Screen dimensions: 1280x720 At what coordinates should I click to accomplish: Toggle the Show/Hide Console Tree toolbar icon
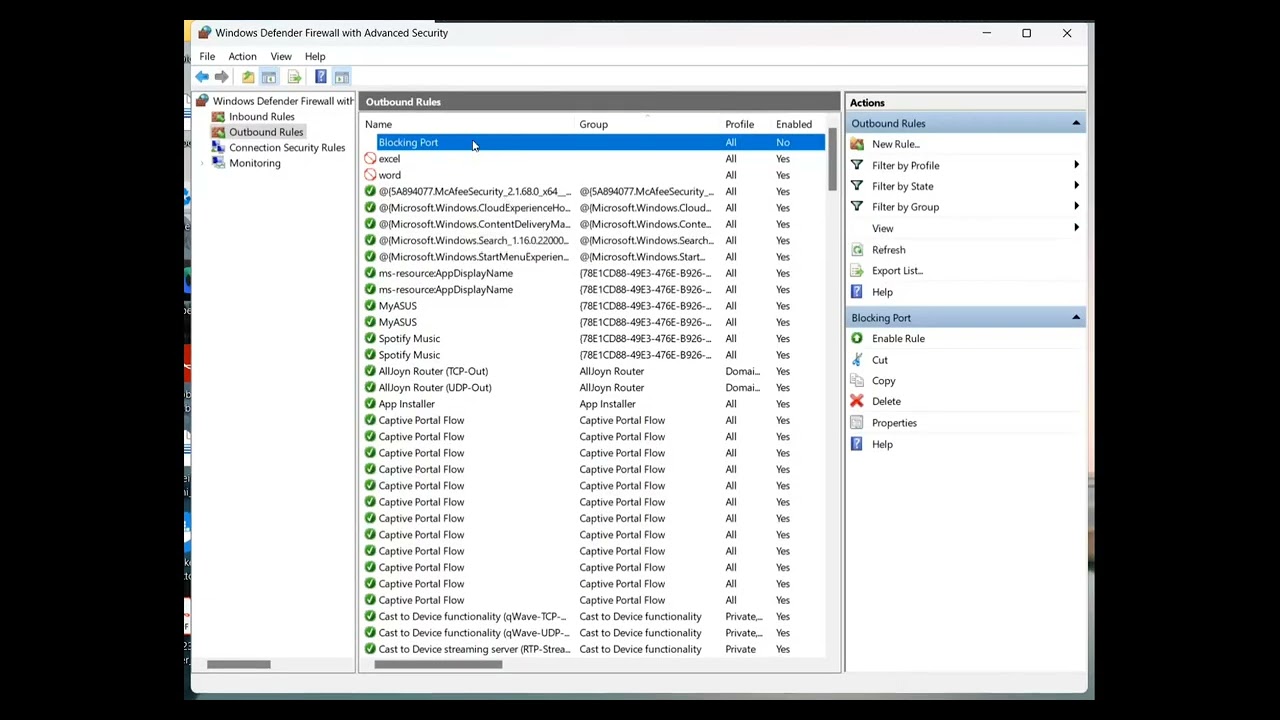tap(269, 77)
